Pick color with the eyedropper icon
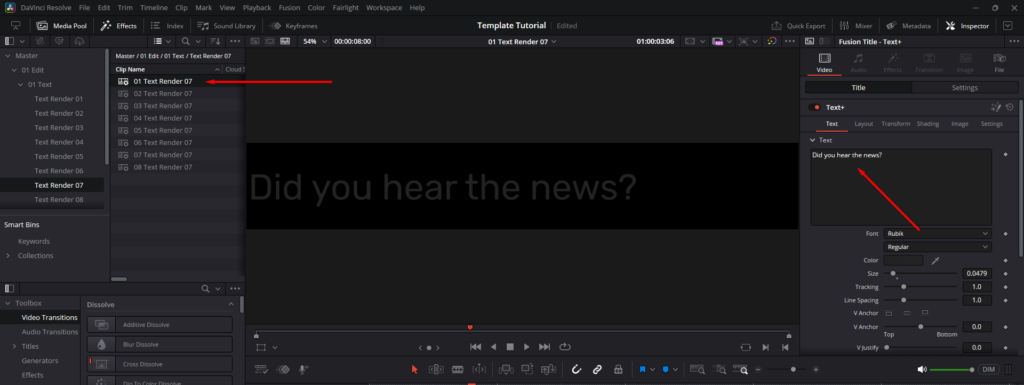 pyautogui.click(x=935, y=260)
